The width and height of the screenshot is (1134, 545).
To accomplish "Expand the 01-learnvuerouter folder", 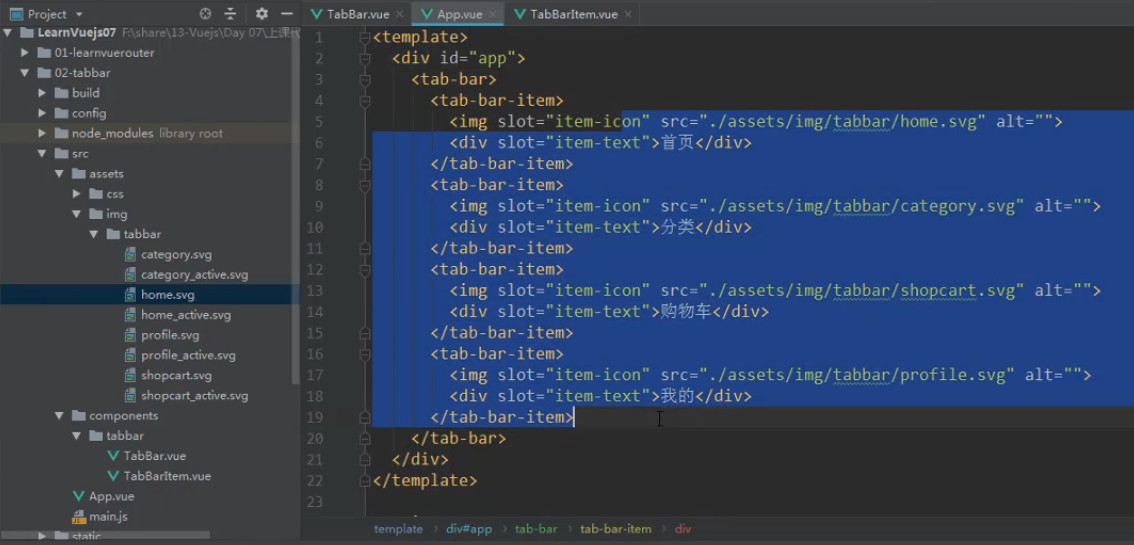I will coord(25,53).
